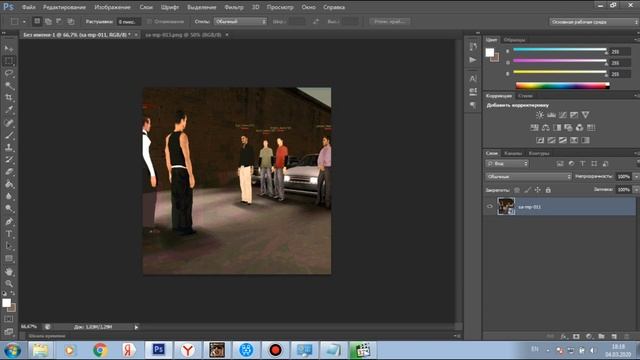This screenshot has height=360, width=640.
Task: Open the selection Style dropdown
Action: 240,21
